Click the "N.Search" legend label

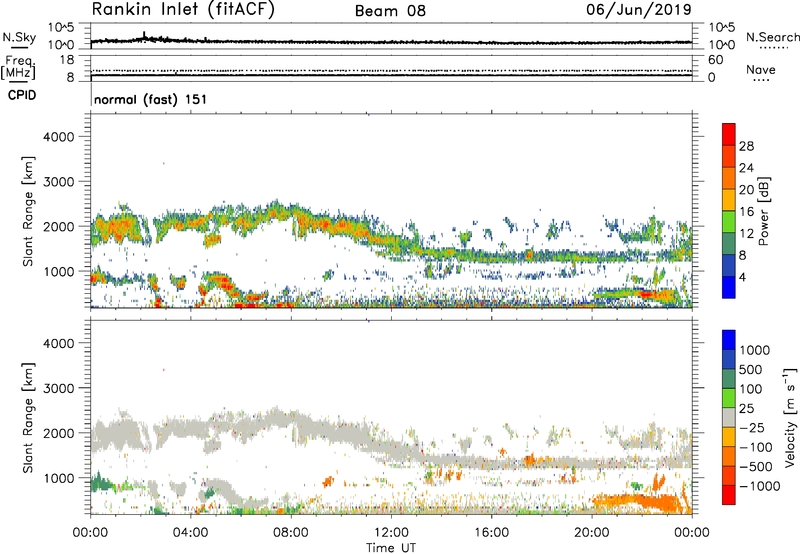coord(772,37)
